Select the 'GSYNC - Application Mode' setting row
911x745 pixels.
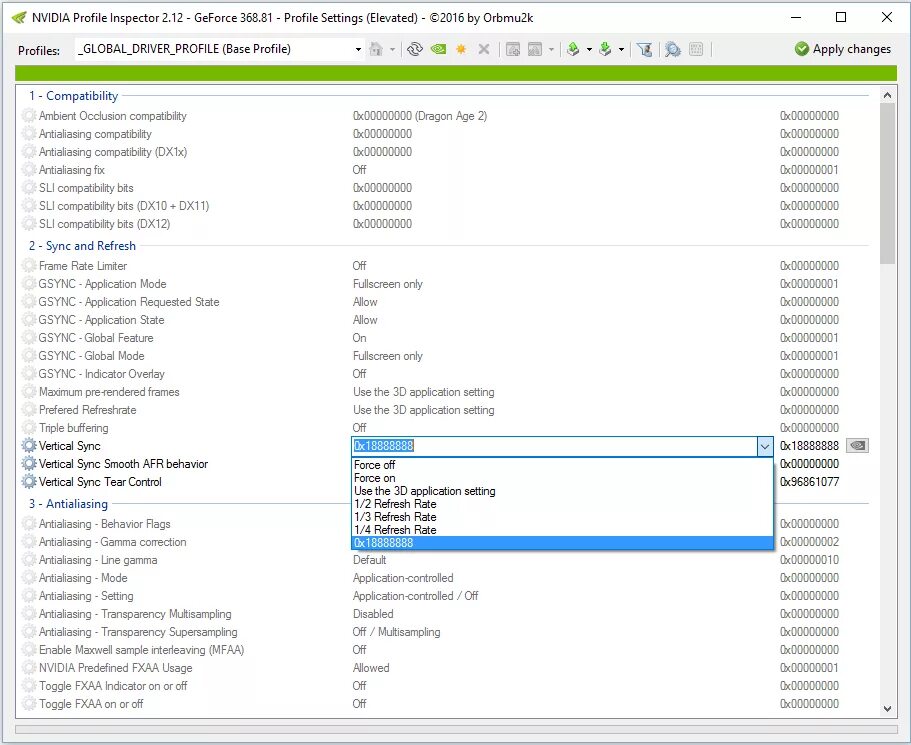(x=446, y=284)
